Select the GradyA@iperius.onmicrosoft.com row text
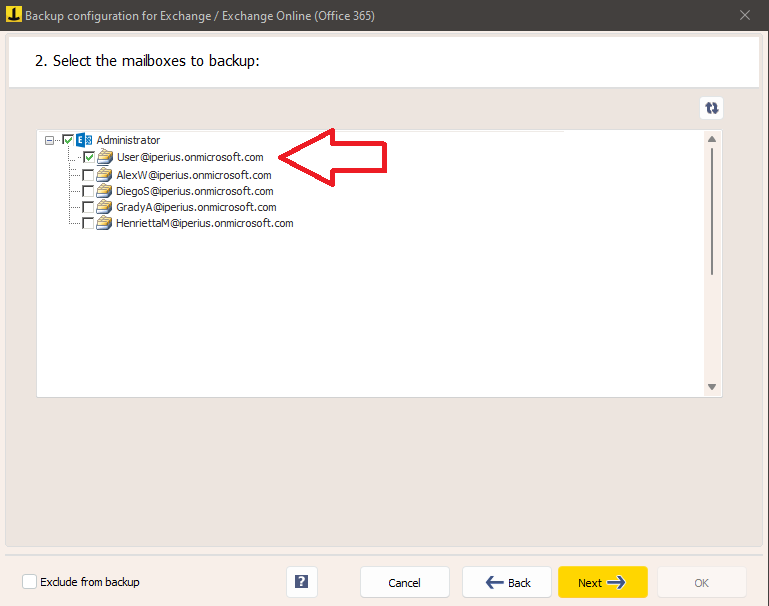The image size is (769, 606). (x=196, y=207)
